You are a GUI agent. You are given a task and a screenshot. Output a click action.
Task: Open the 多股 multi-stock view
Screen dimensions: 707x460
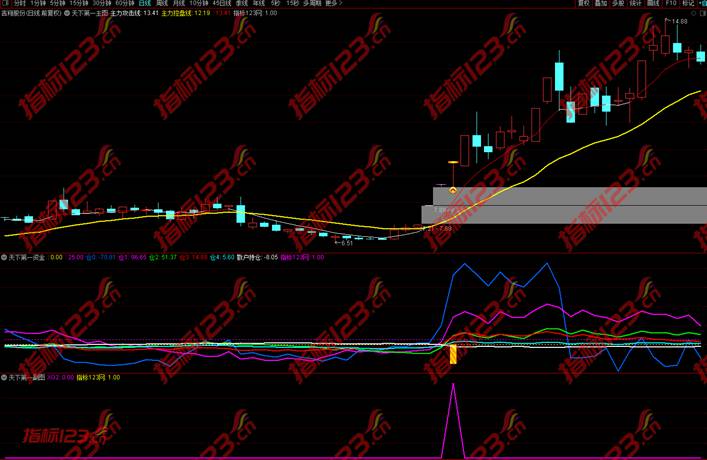click(619, 4)
